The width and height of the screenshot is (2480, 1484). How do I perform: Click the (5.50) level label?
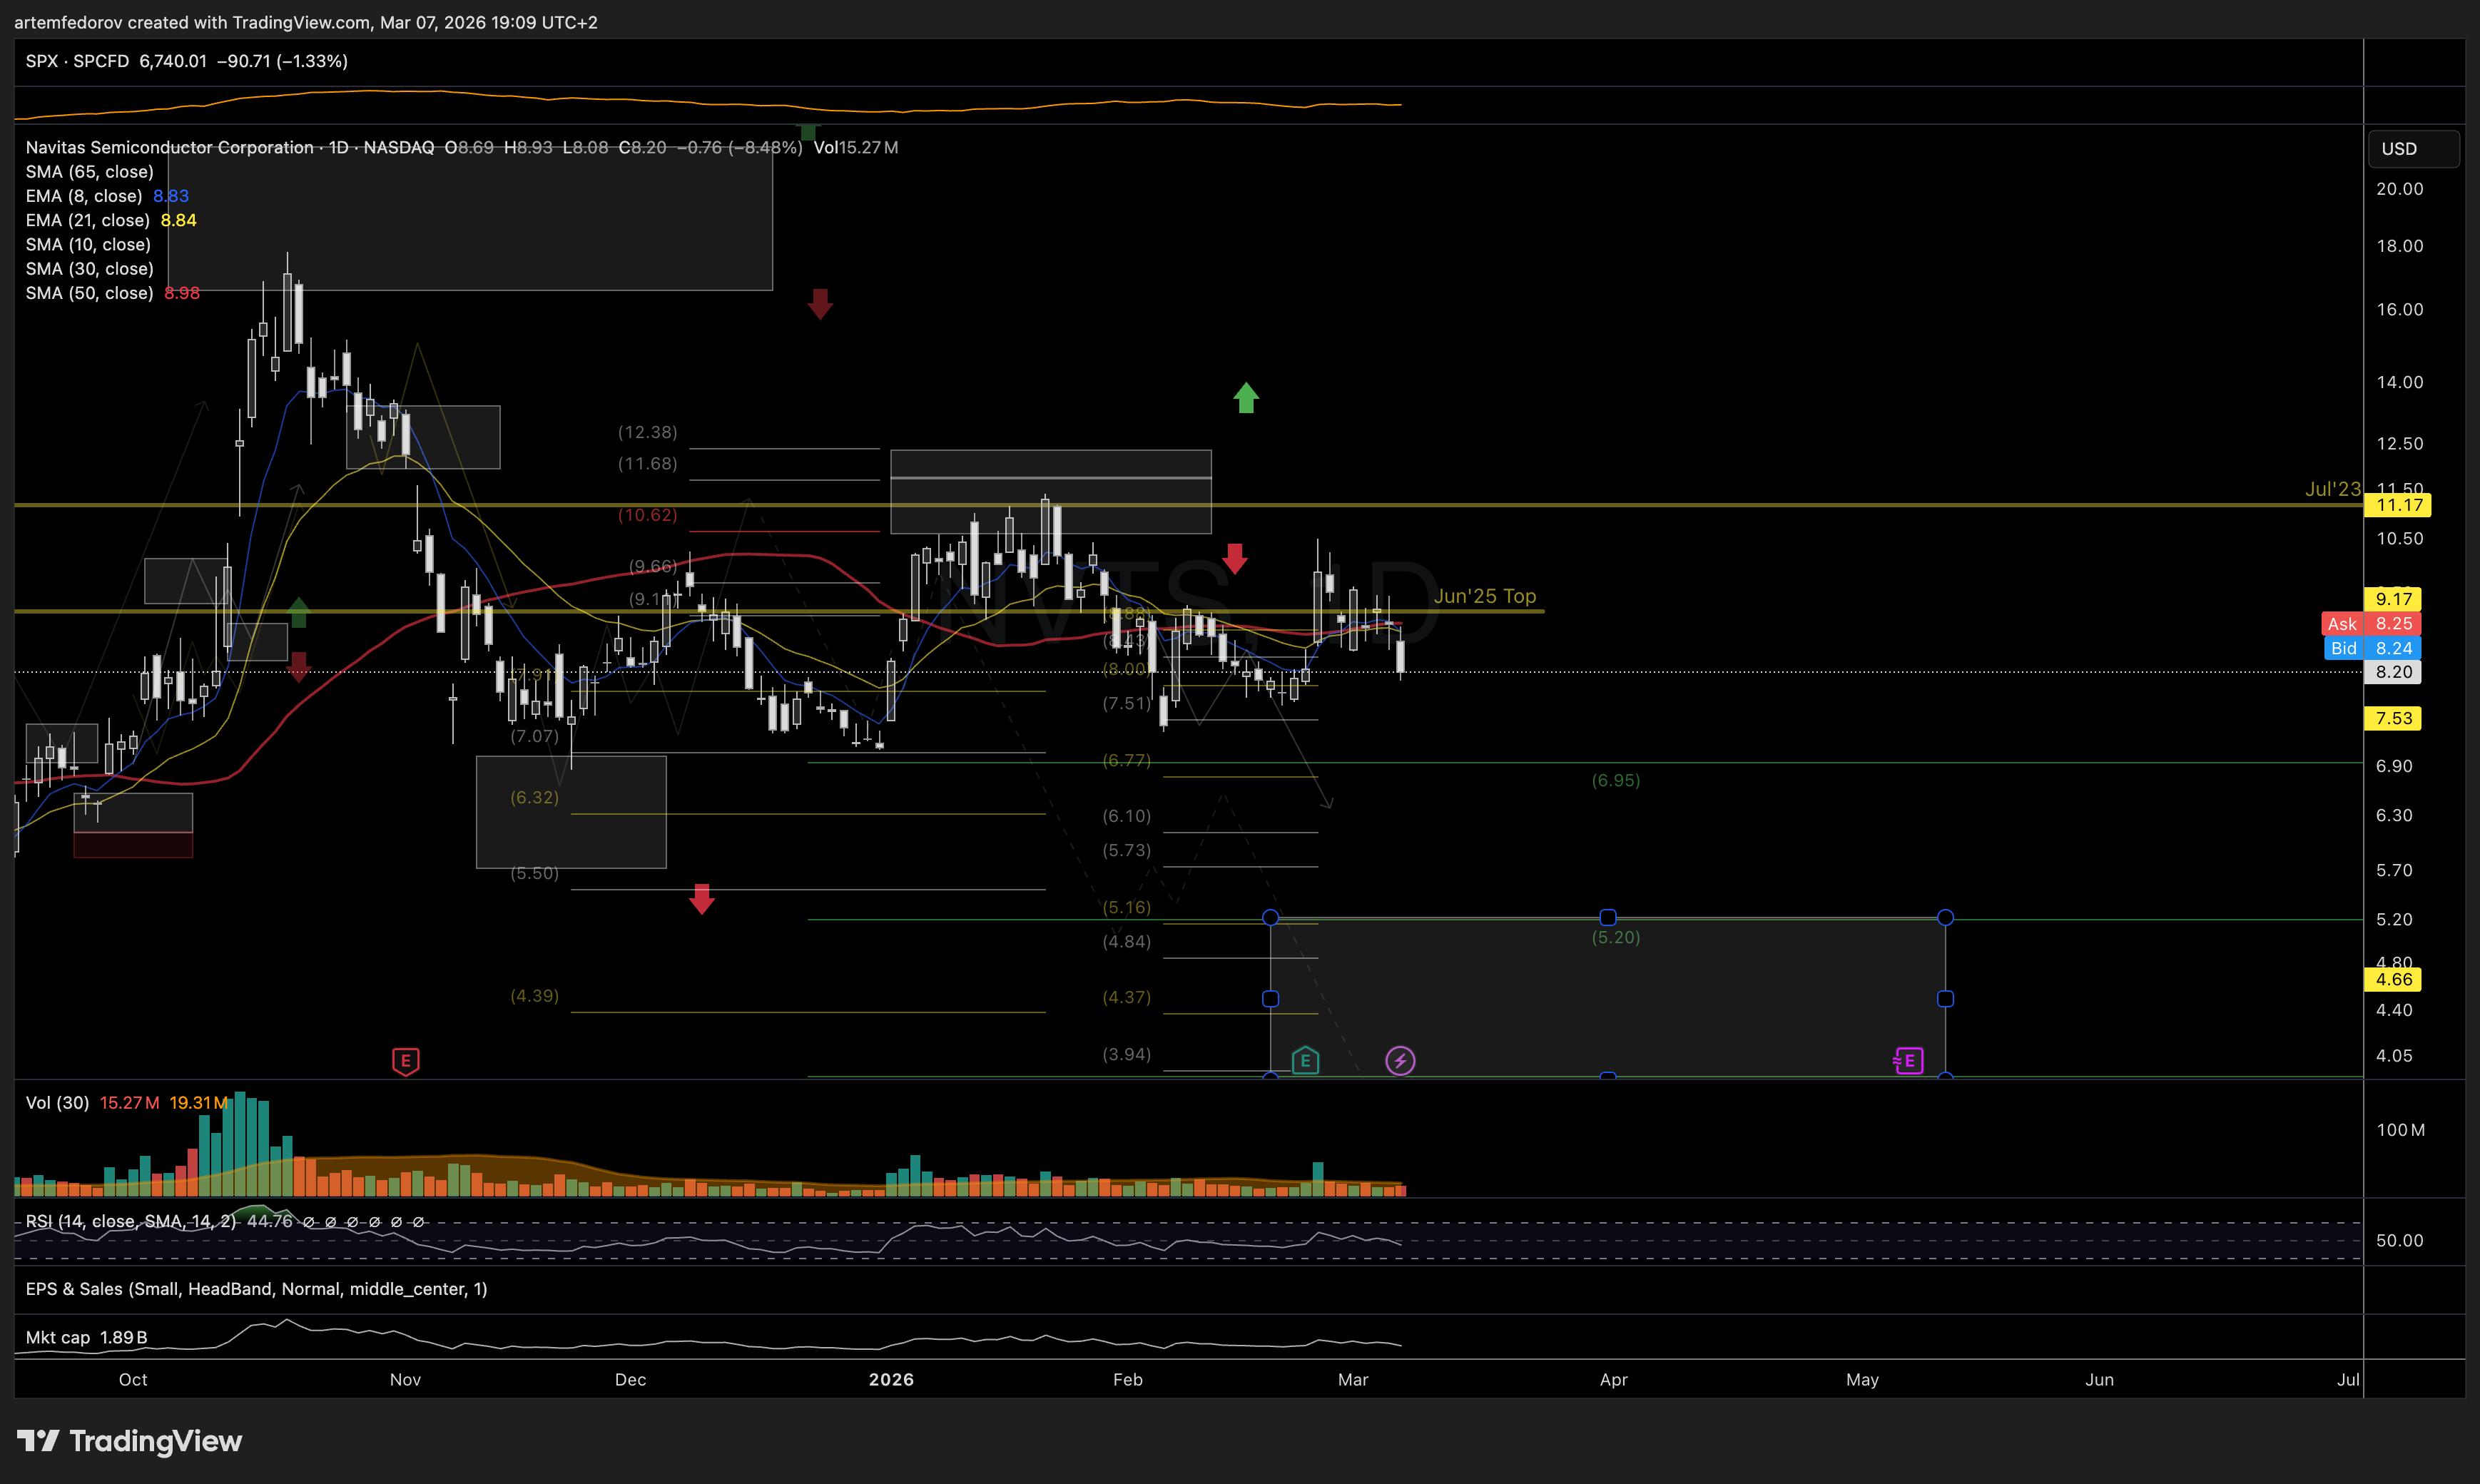point(535,873)
